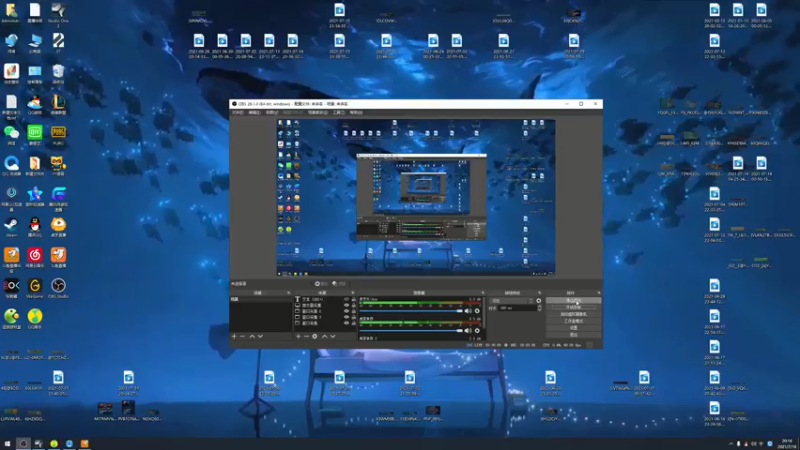Click the transition duration spinner arrows

click(x=539, y=308)
